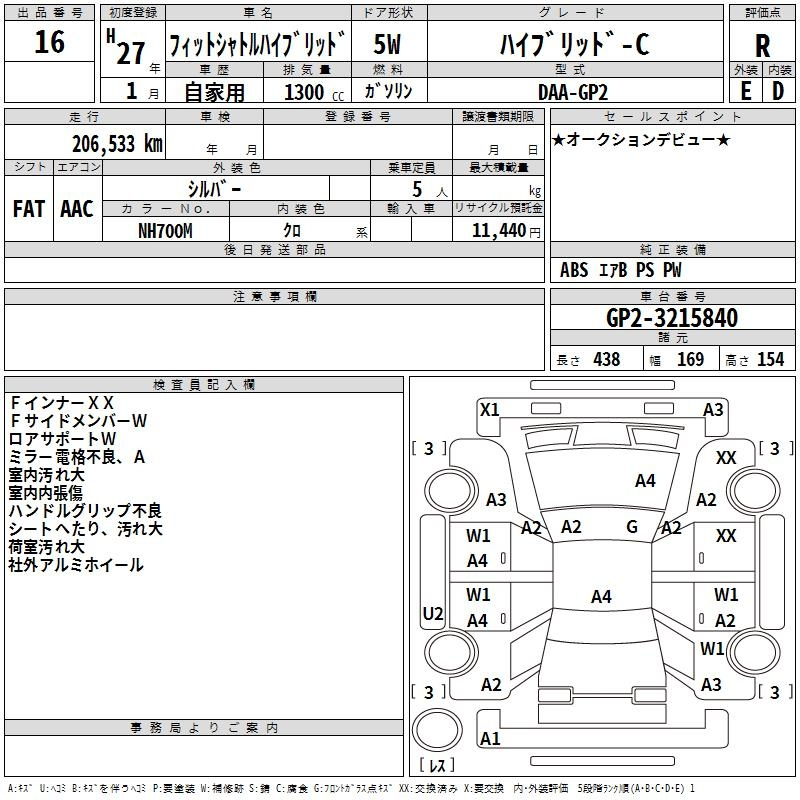Image resolution: width=800 pixels, height=800 pixels.
Task: Select the A4 mark on the roof
Action: pos(600,597)
